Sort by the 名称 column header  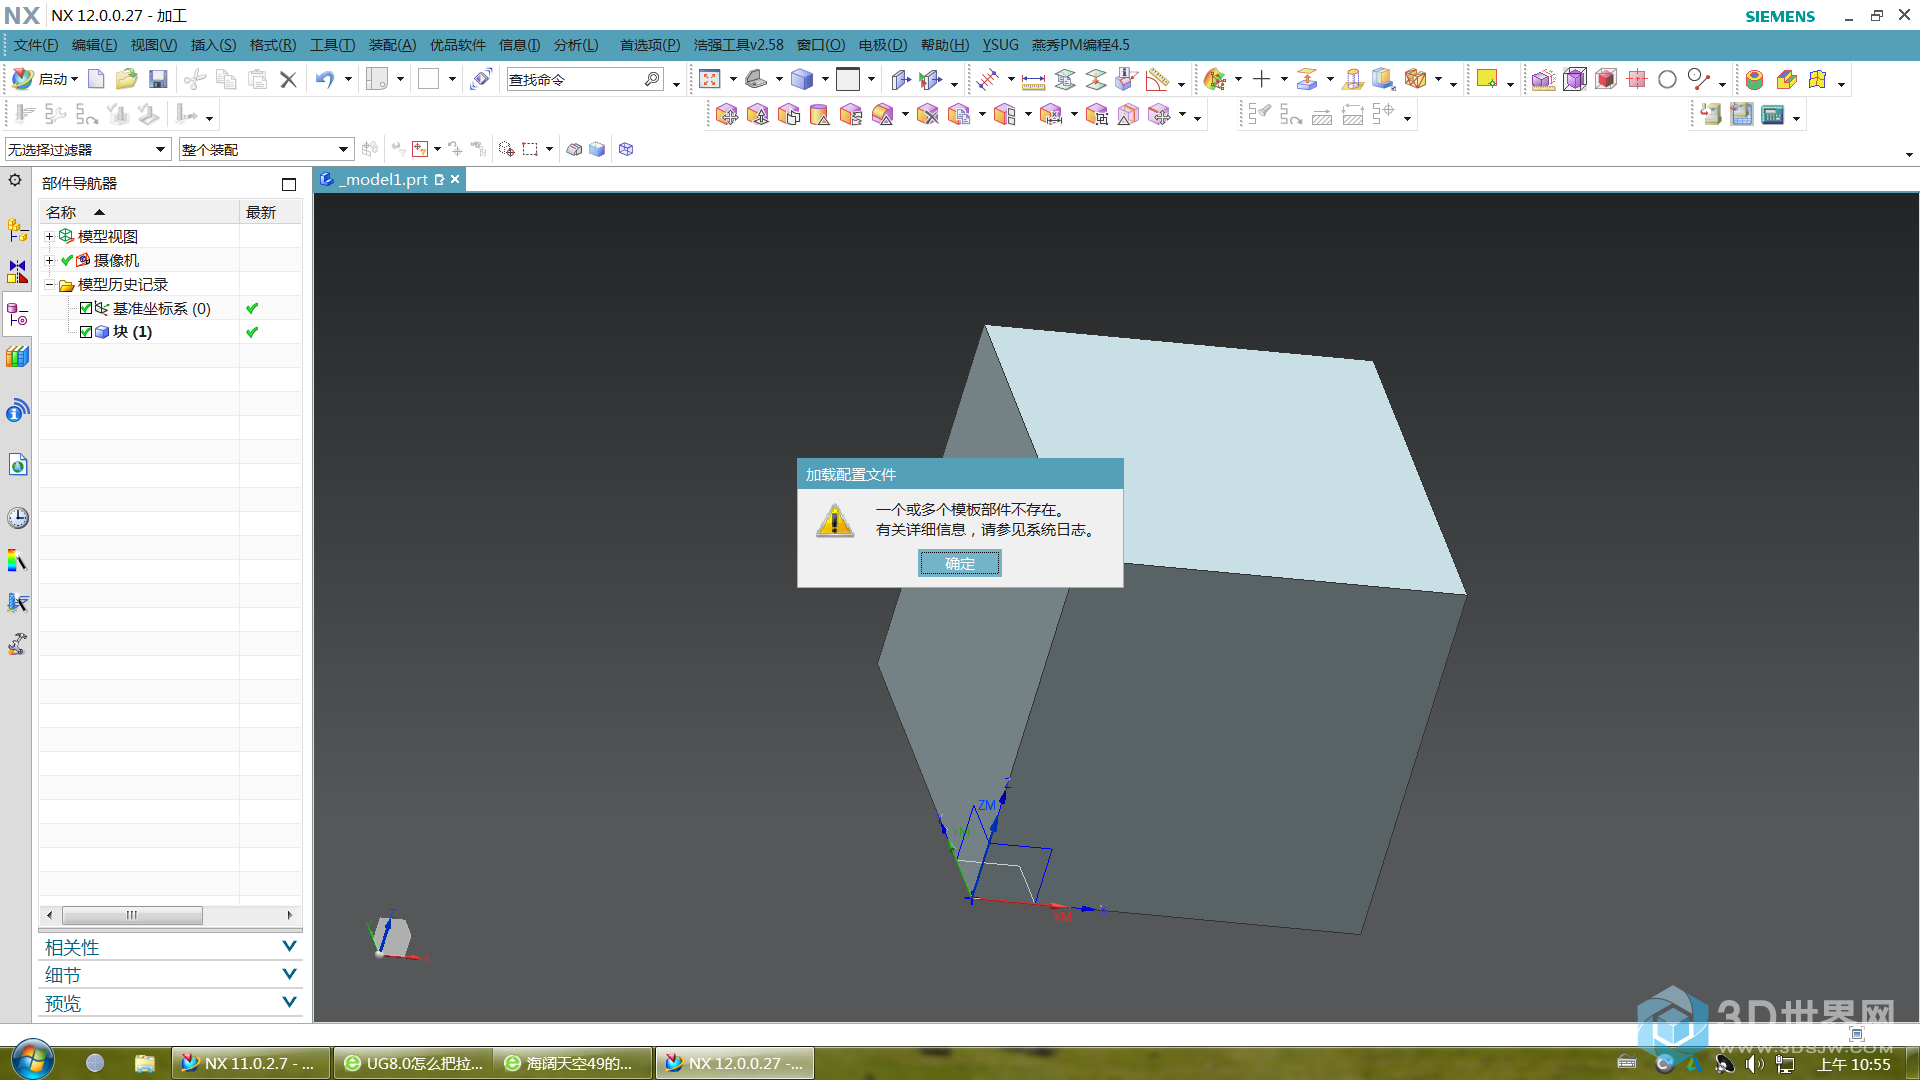coord(138,212)
